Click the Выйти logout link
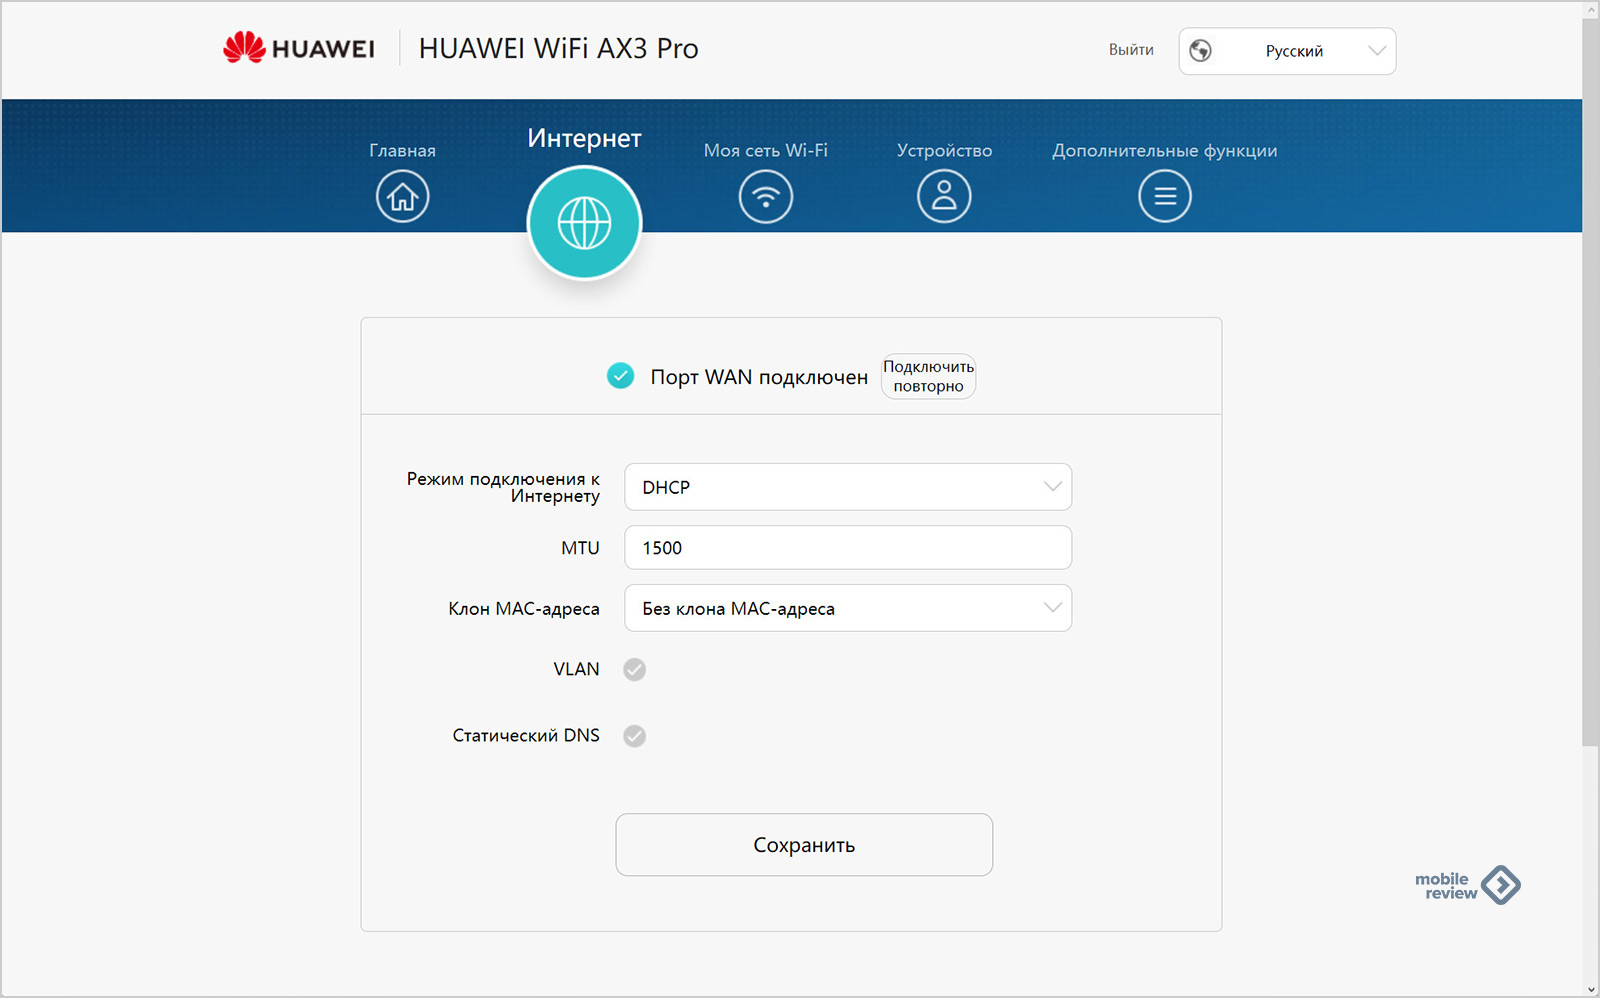 (1131, 50)
